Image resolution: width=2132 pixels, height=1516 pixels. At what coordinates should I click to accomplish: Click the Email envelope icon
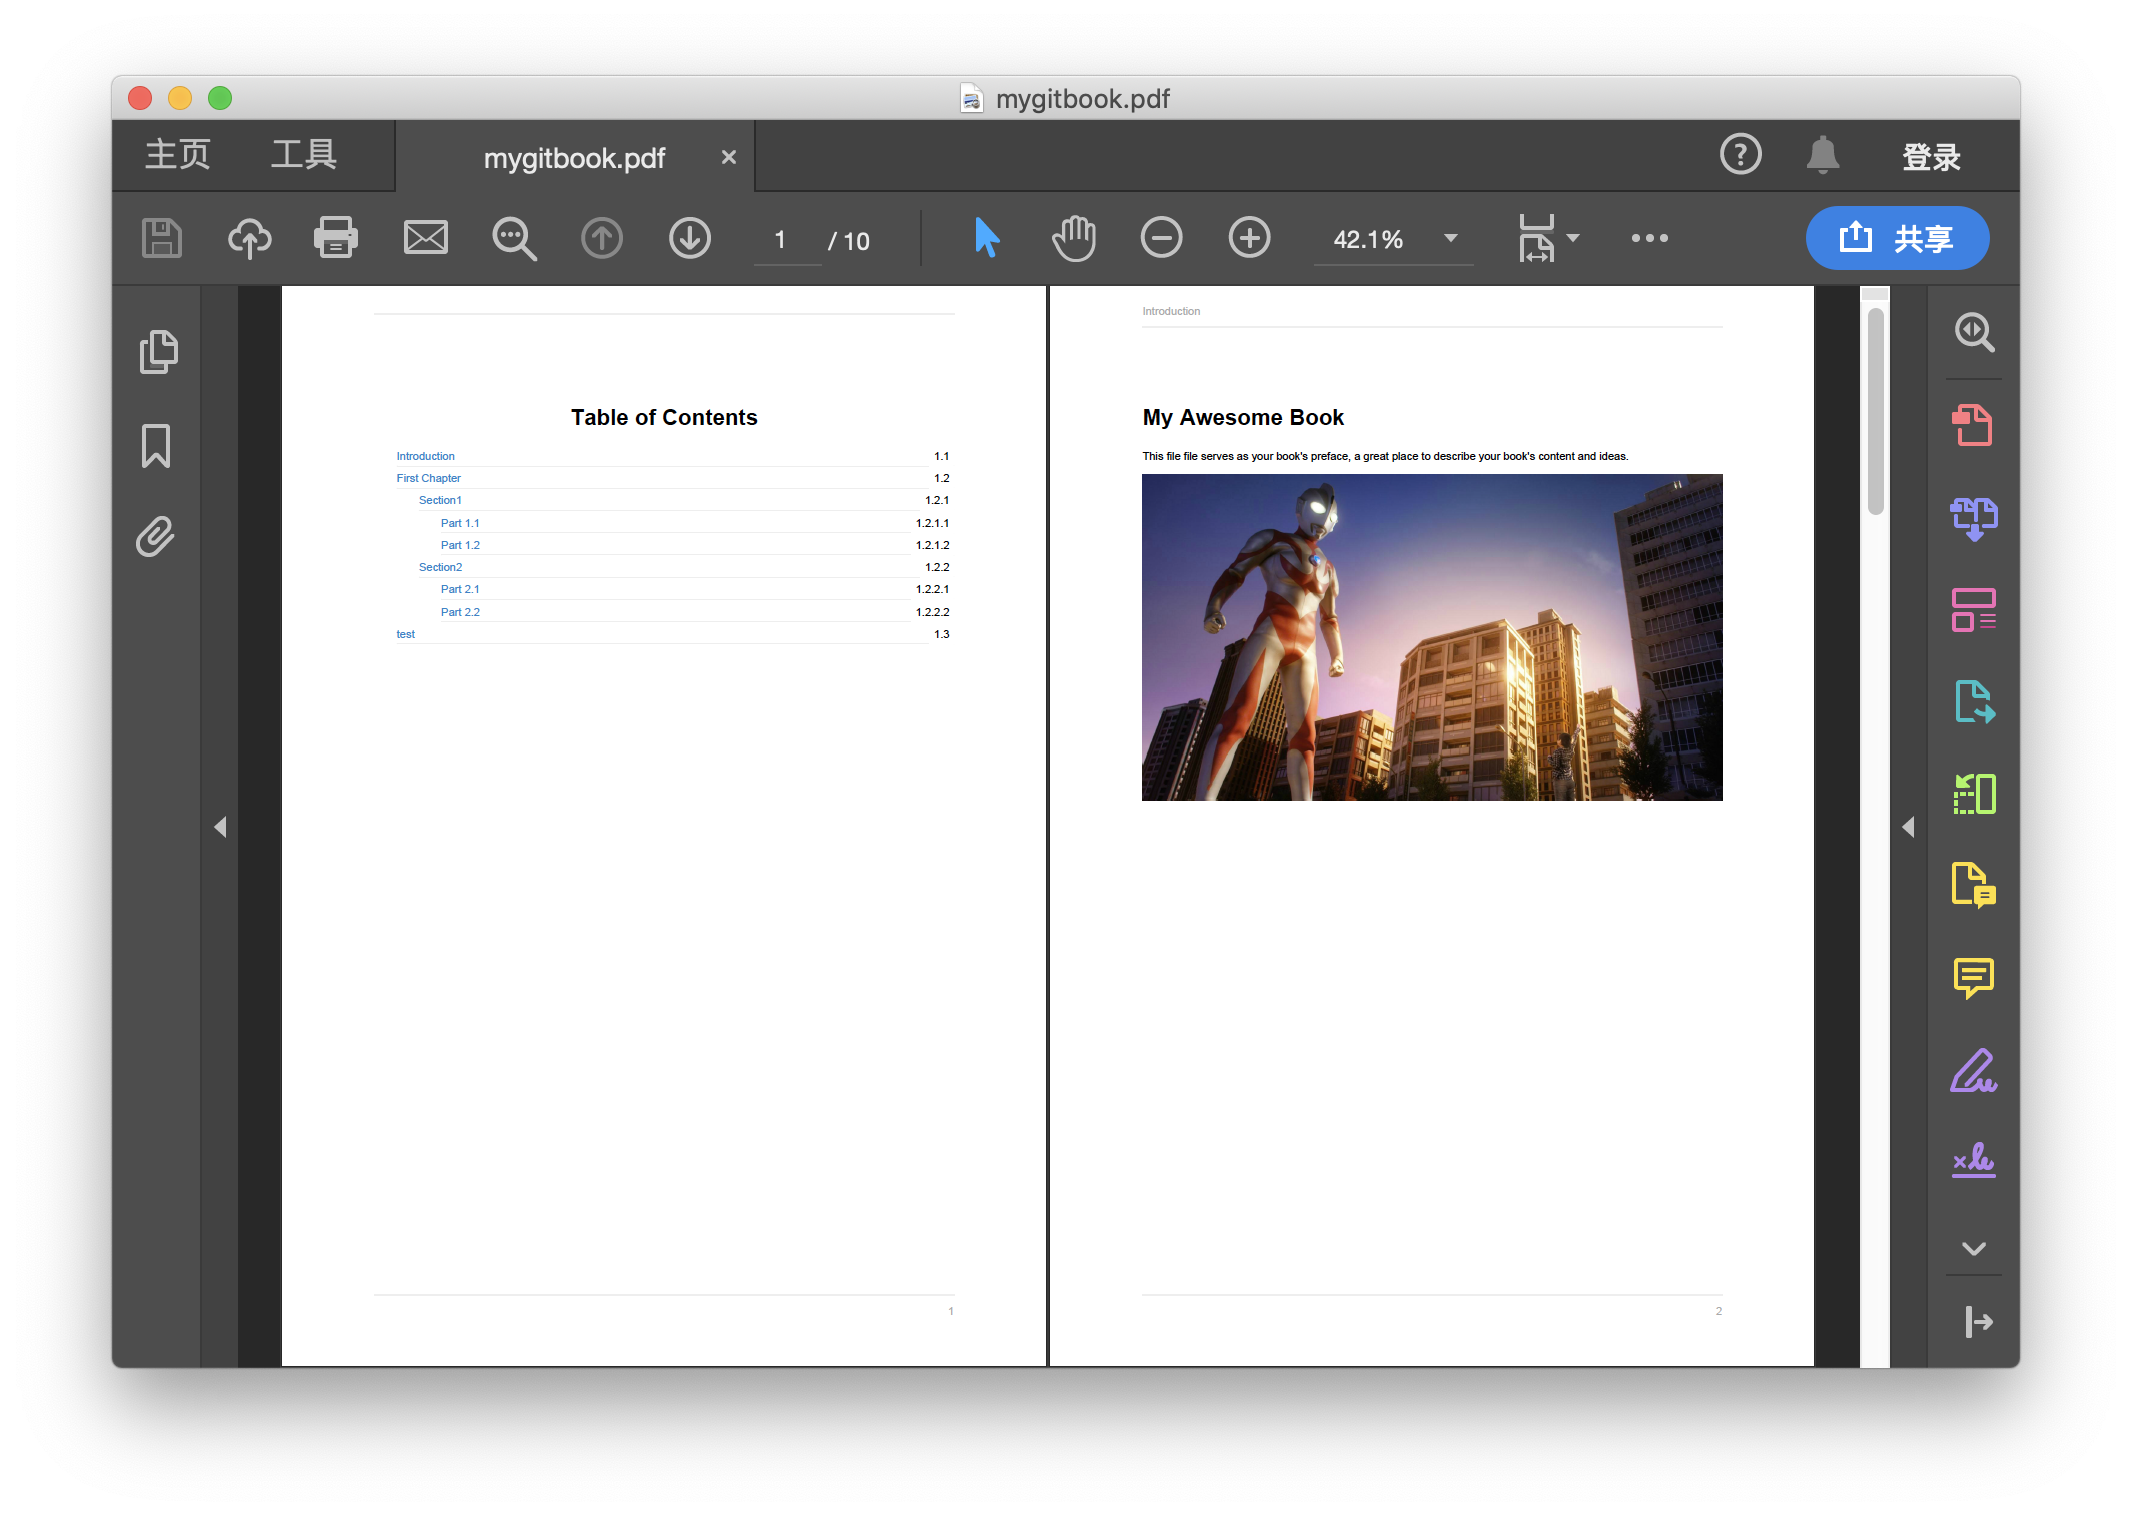pos(425,238)
